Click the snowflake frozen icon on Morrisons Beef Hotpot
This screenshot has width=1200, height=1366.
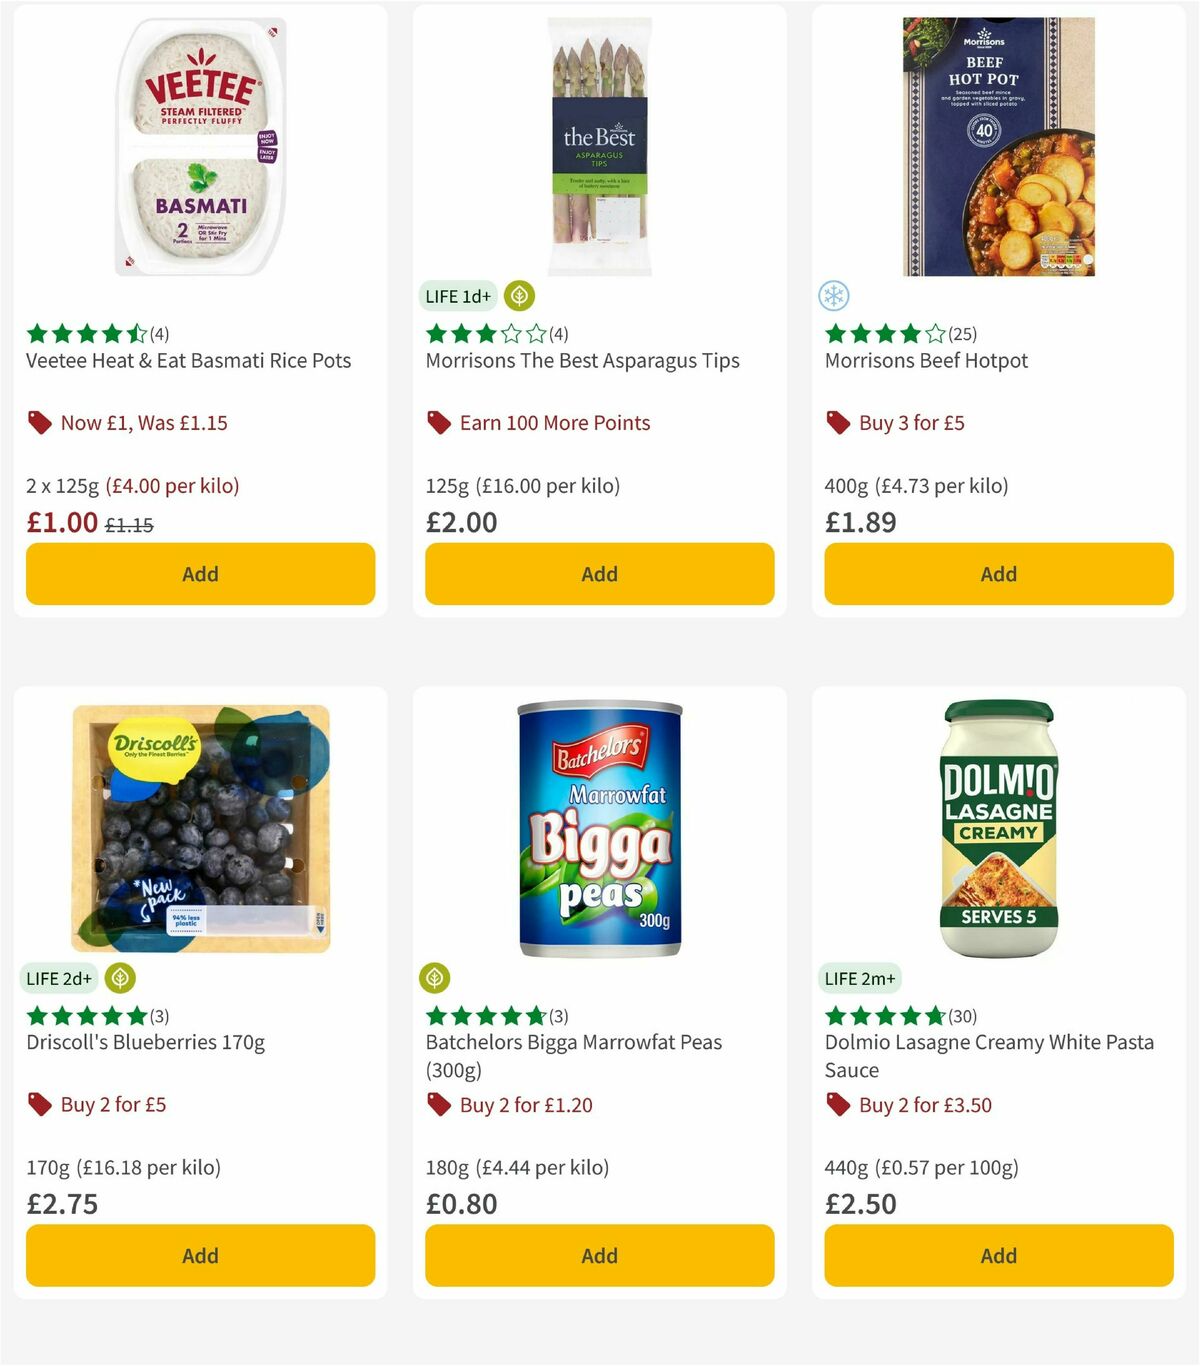(x=833, y=296)
